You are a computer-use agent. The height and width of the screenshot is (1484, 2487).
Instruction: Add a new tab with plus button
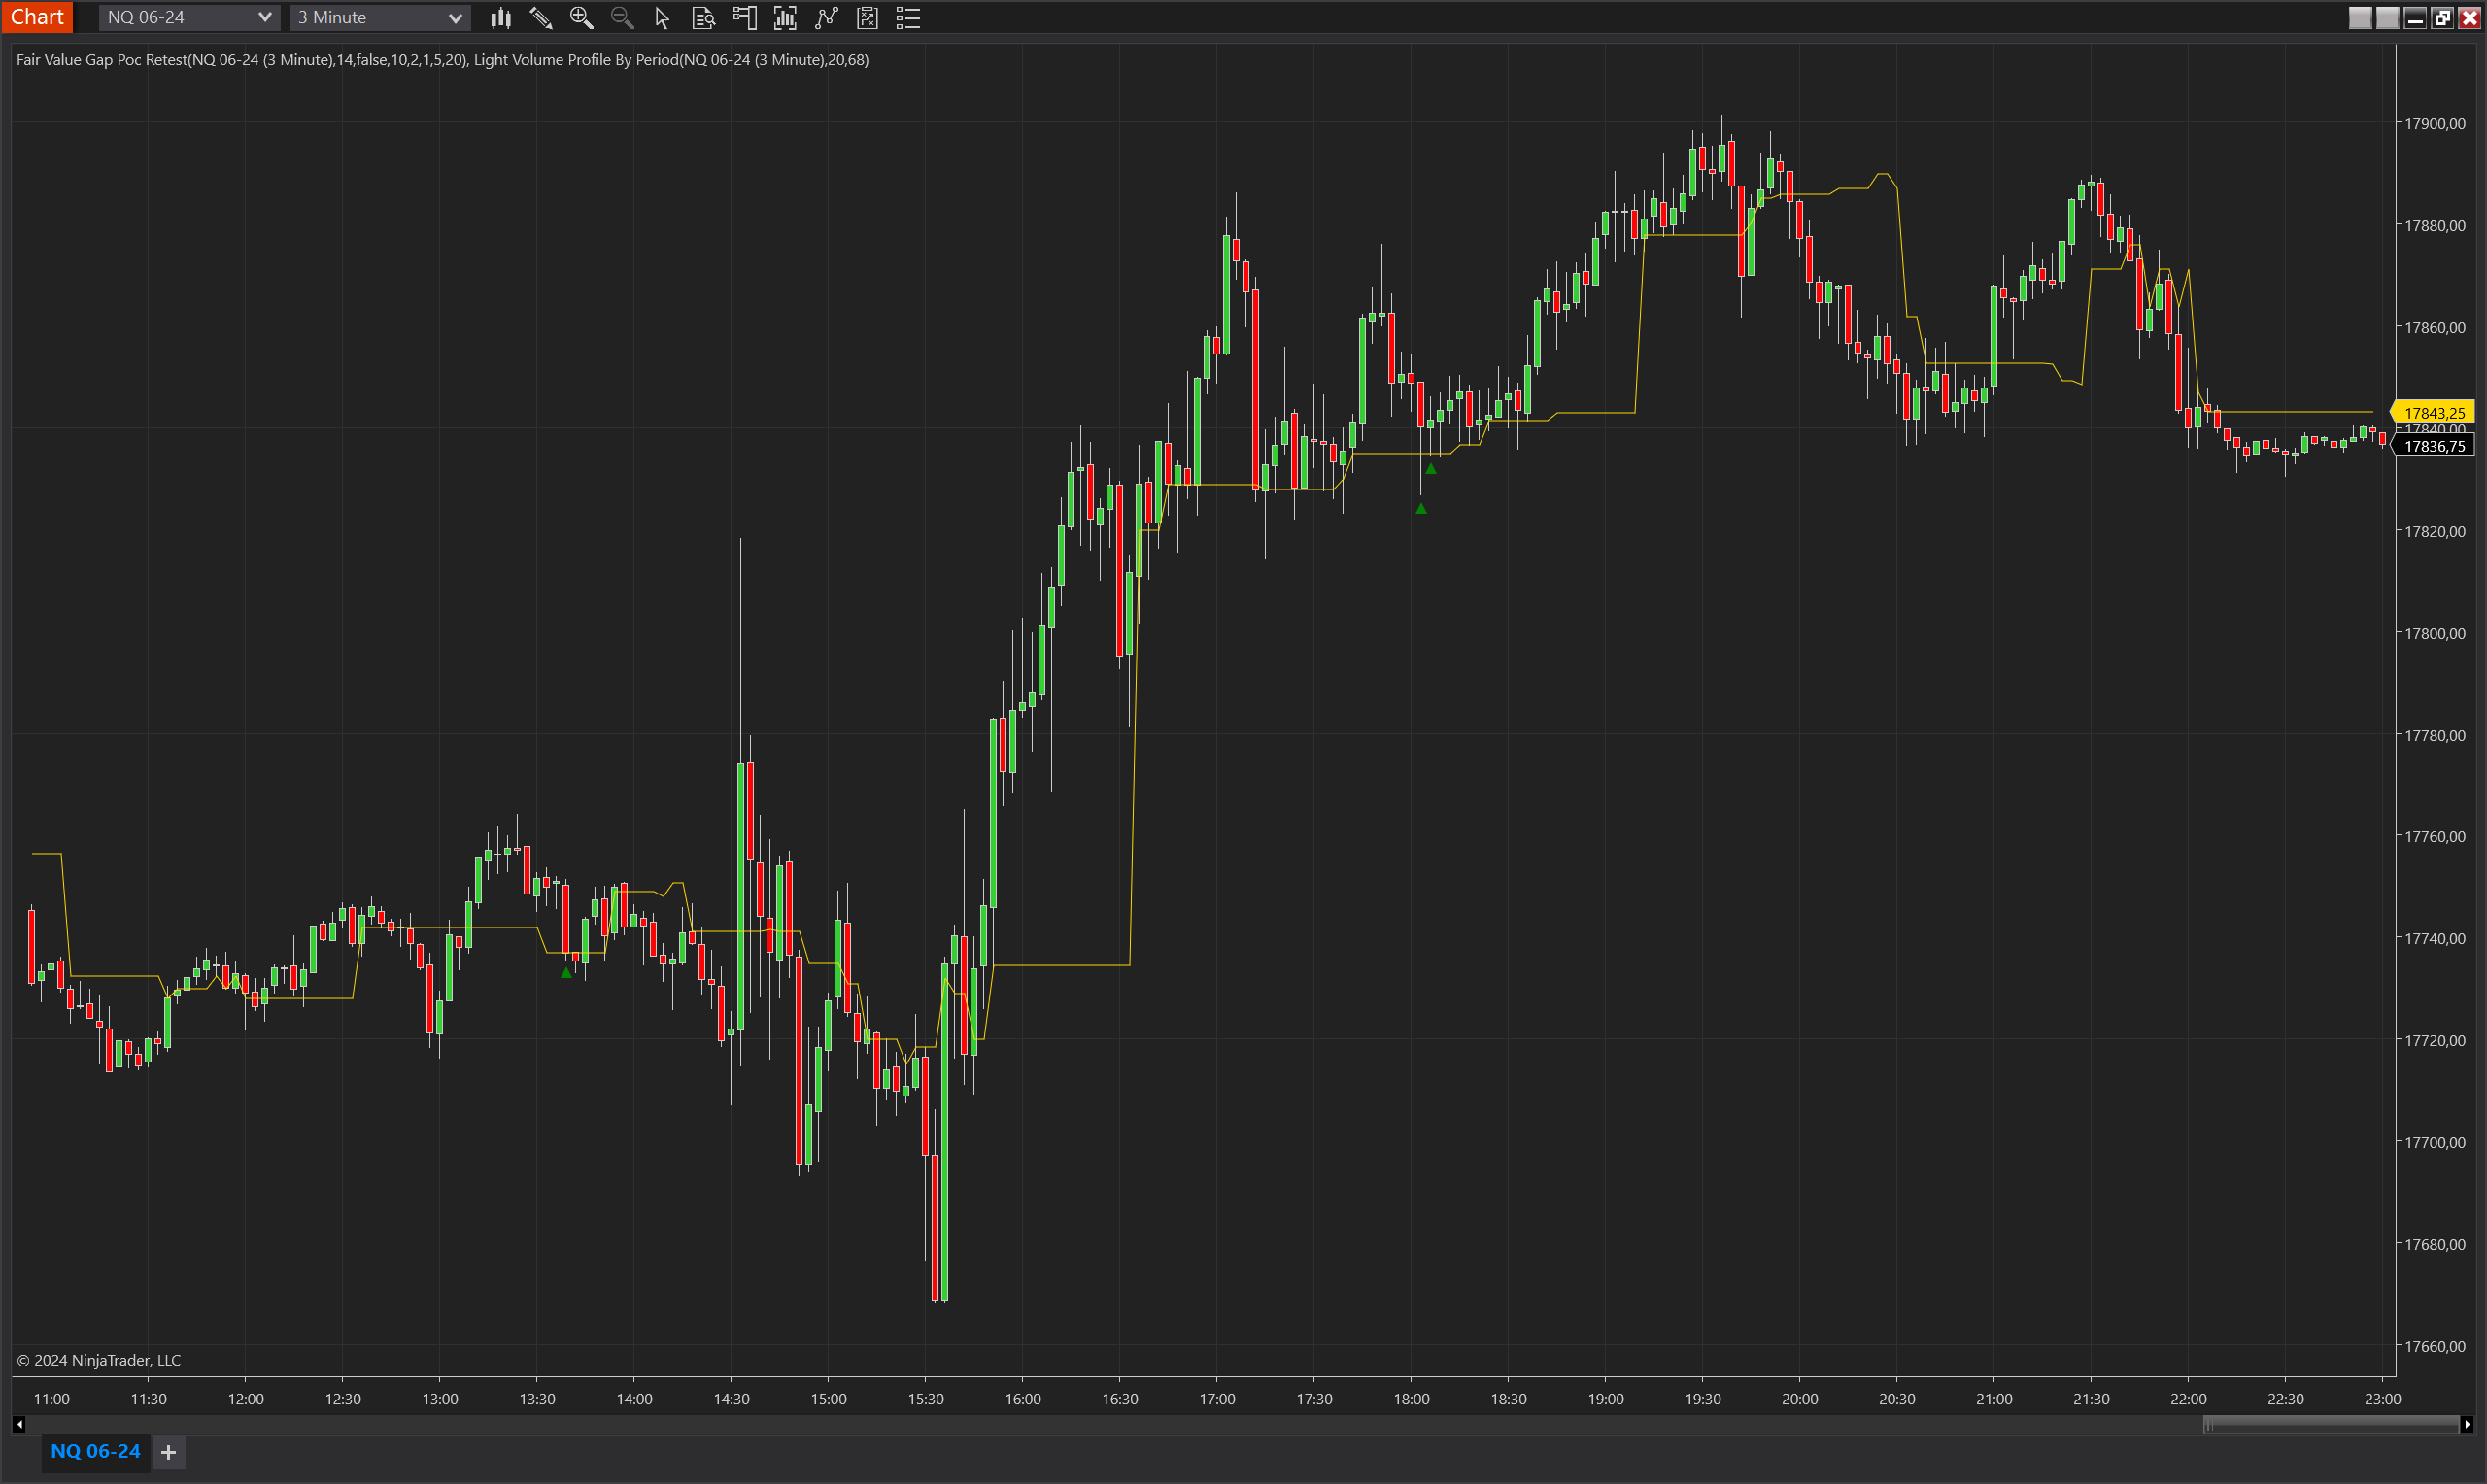pos(169,1452)
